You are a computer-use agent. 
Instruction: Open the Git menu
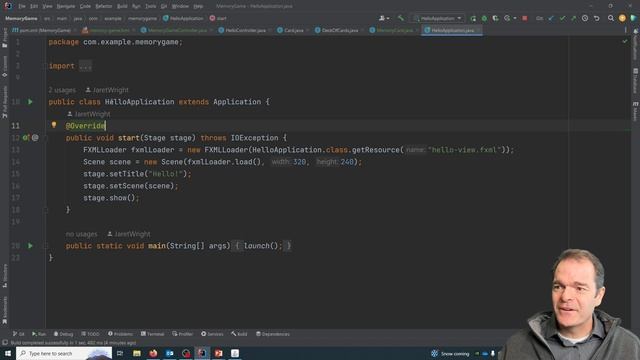(x=164, y=6)
